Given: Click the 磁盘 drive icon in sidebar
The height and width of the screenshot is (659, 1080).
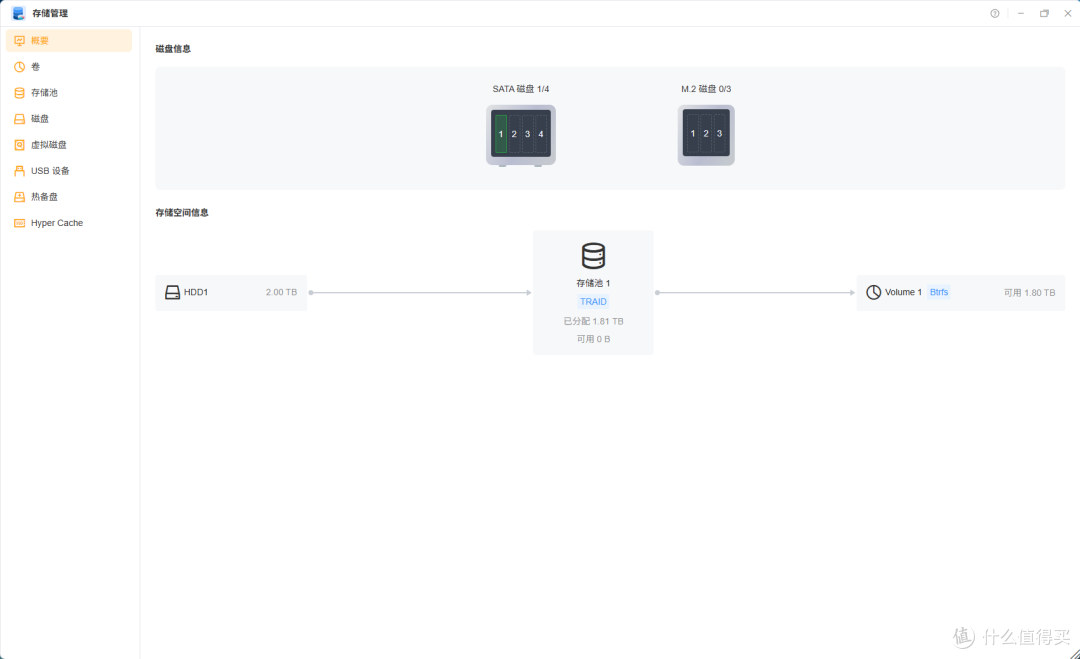Looking at the screenshot, I should [19, 119].
